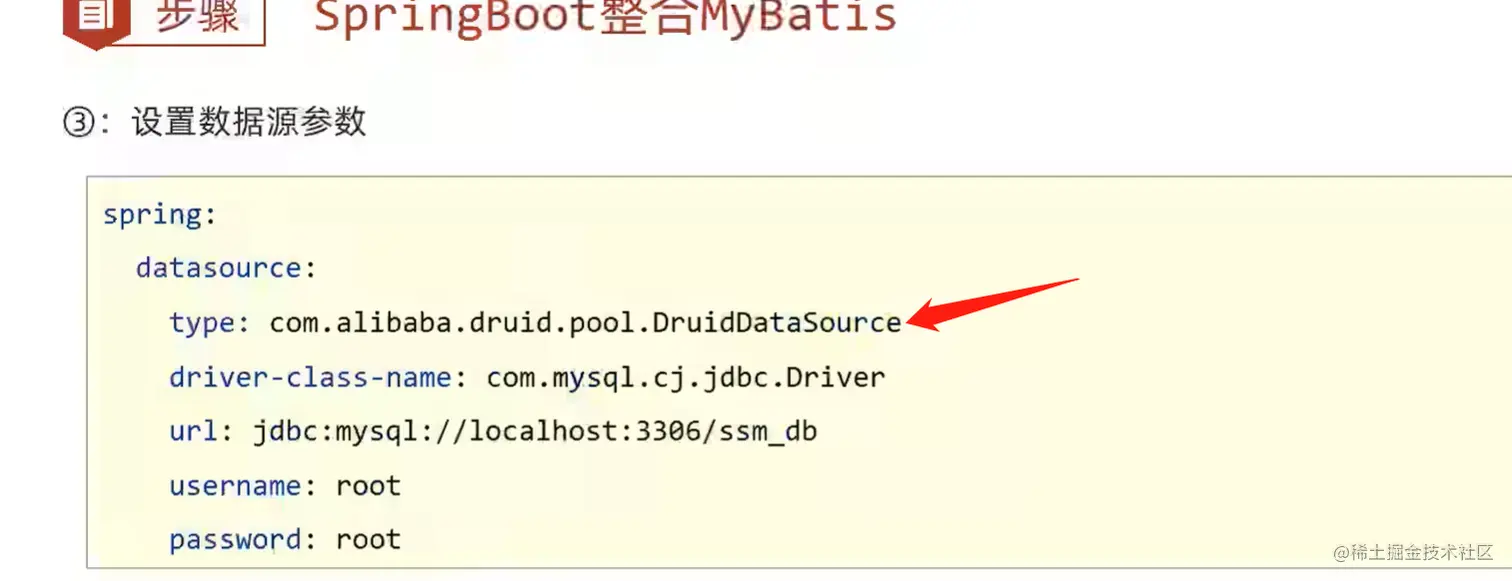
Task: Click the SpringBoot整合MyBatis heading
Action: (605, 18)
